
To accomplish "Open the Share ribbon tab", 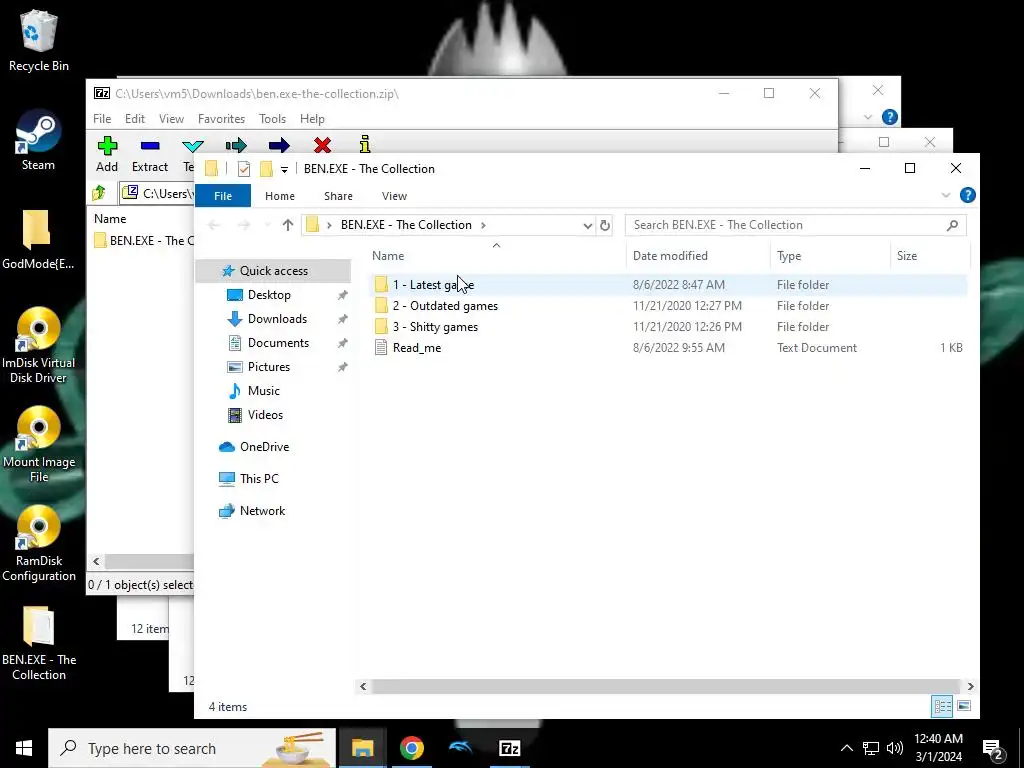I will [x=338, y=196].
